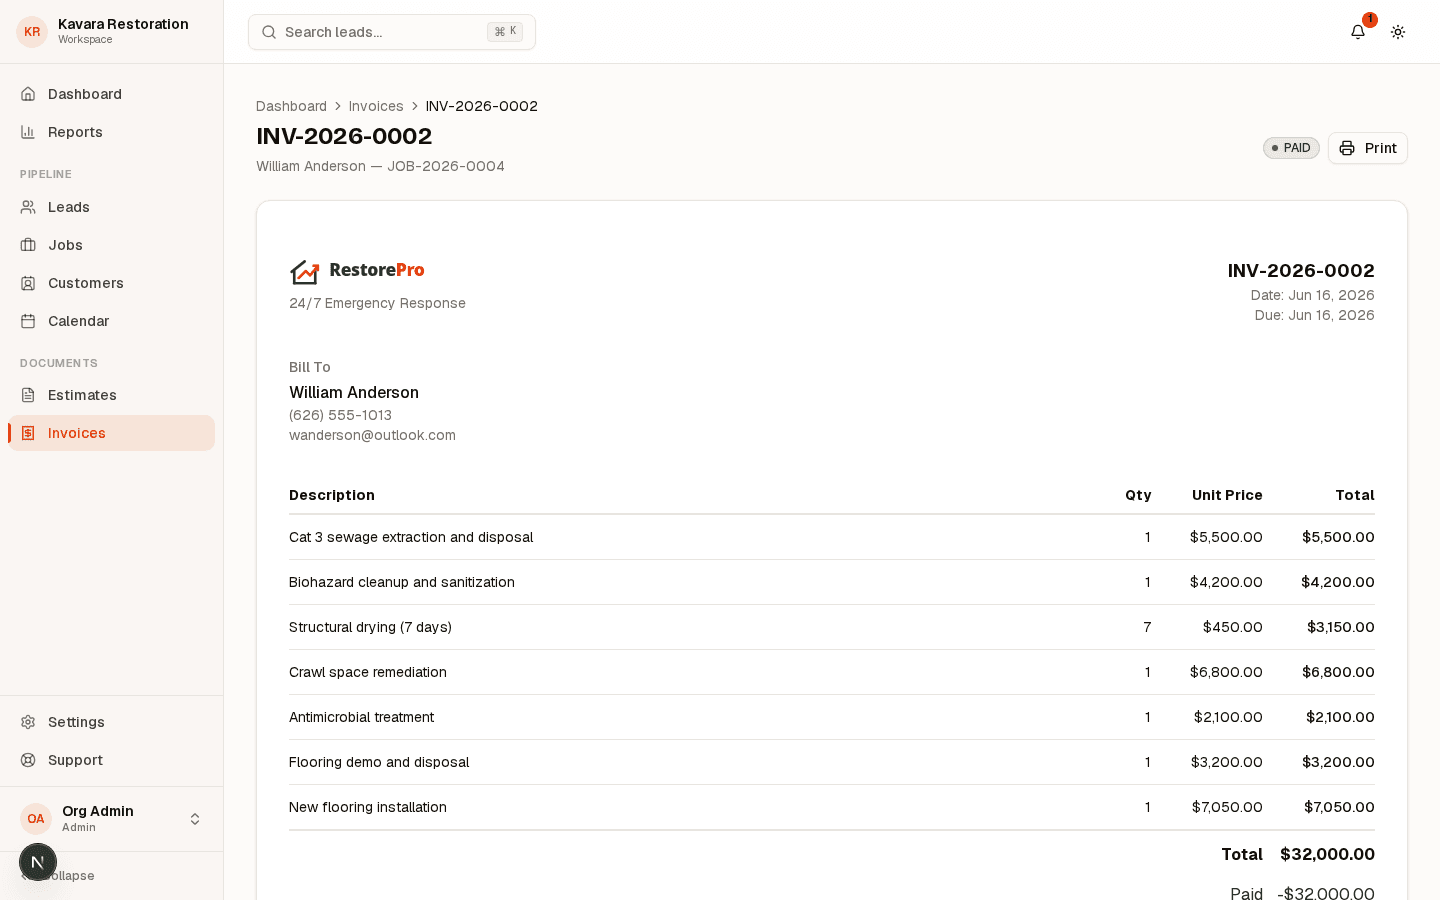Image resolution: width=1440 pixels, height=900 pixels.
Task: Click the Support lifebuoy icon
Action: pyautogui.click(x=28, y=760)
